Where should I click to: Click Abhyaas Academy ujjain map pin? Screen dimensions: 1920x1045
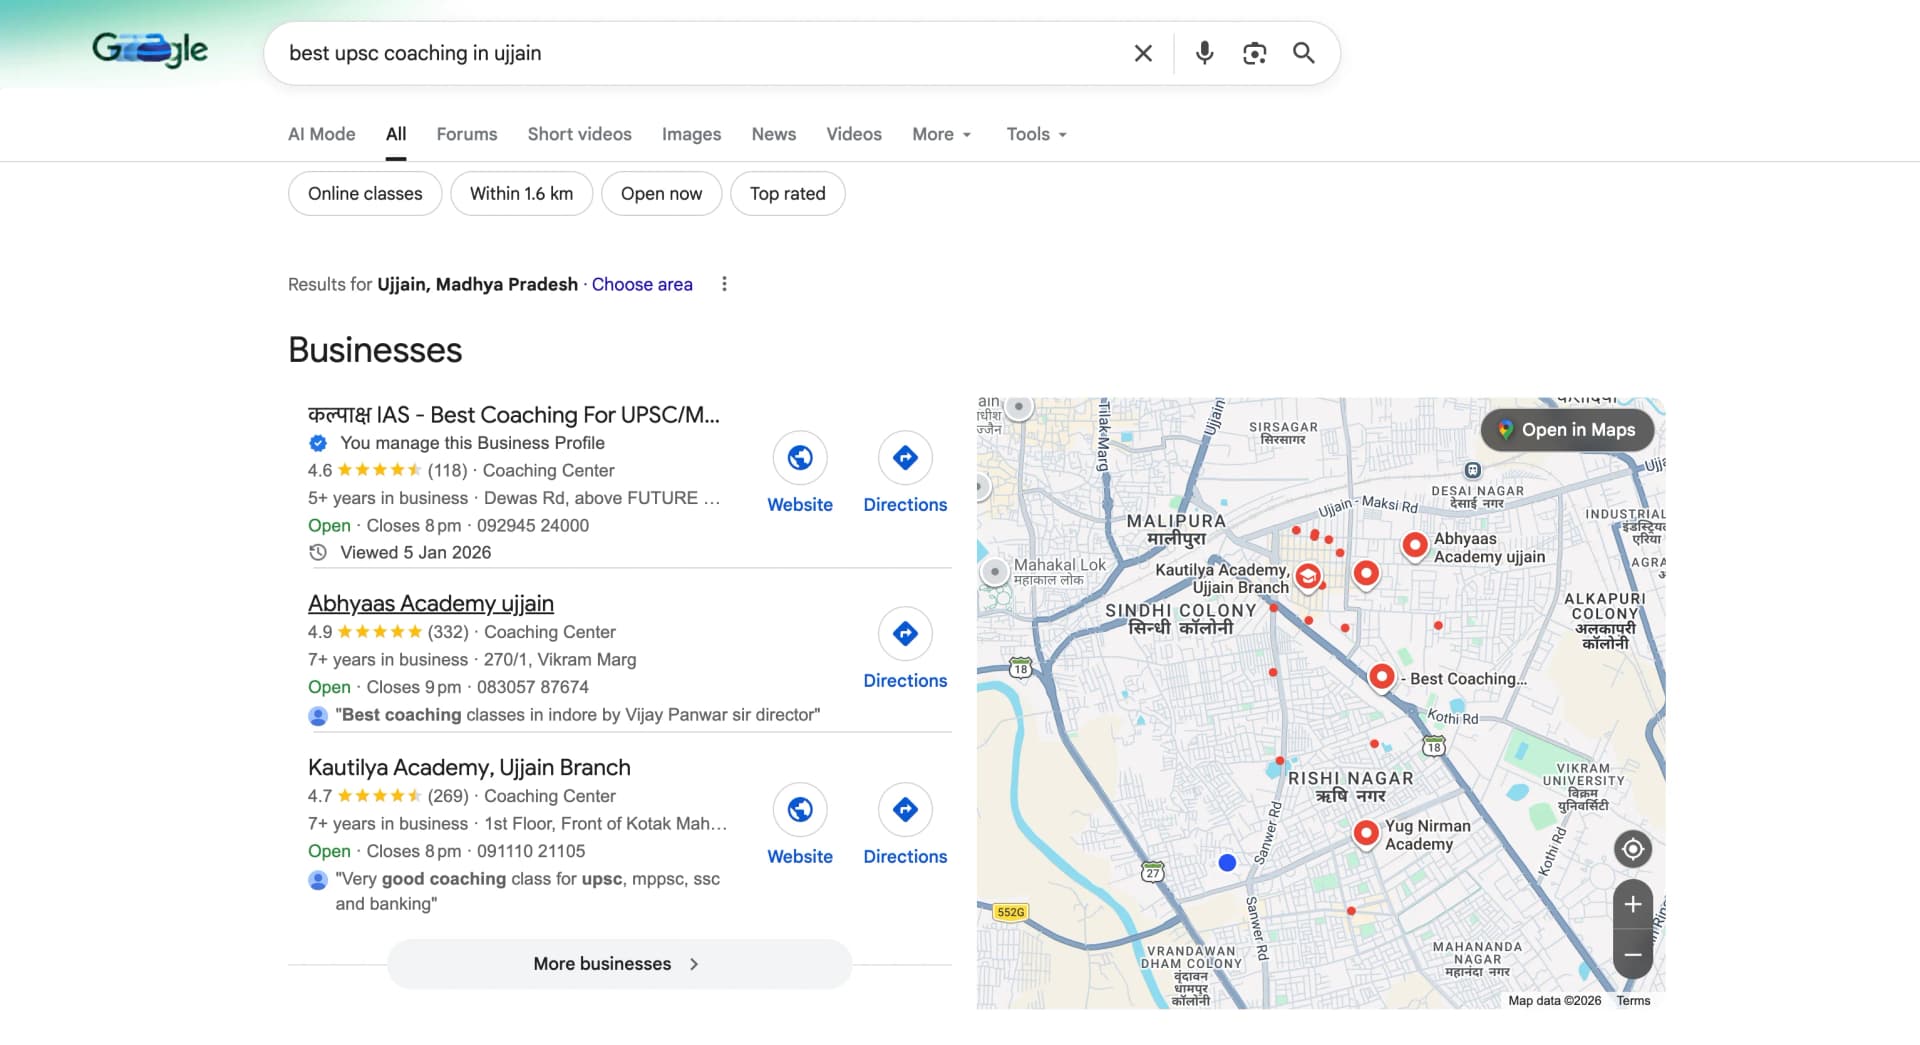1414,546
